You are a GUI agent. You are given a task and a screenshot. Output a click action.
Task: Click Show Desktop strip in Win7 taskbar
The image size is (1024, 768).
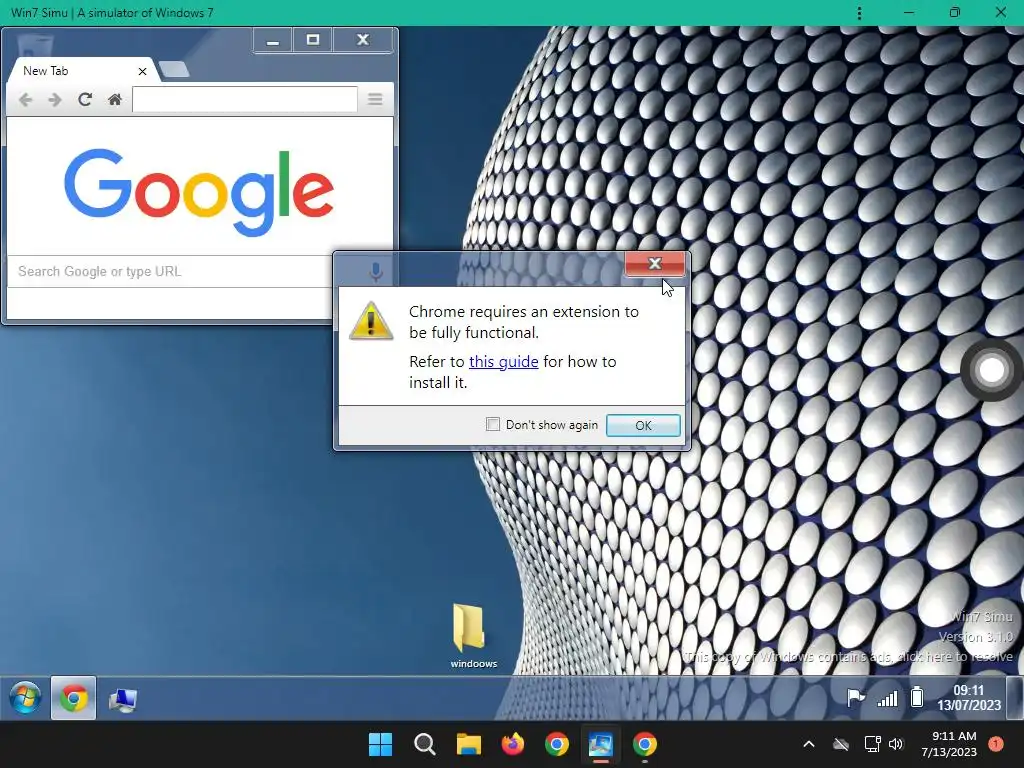point(1014,698)
